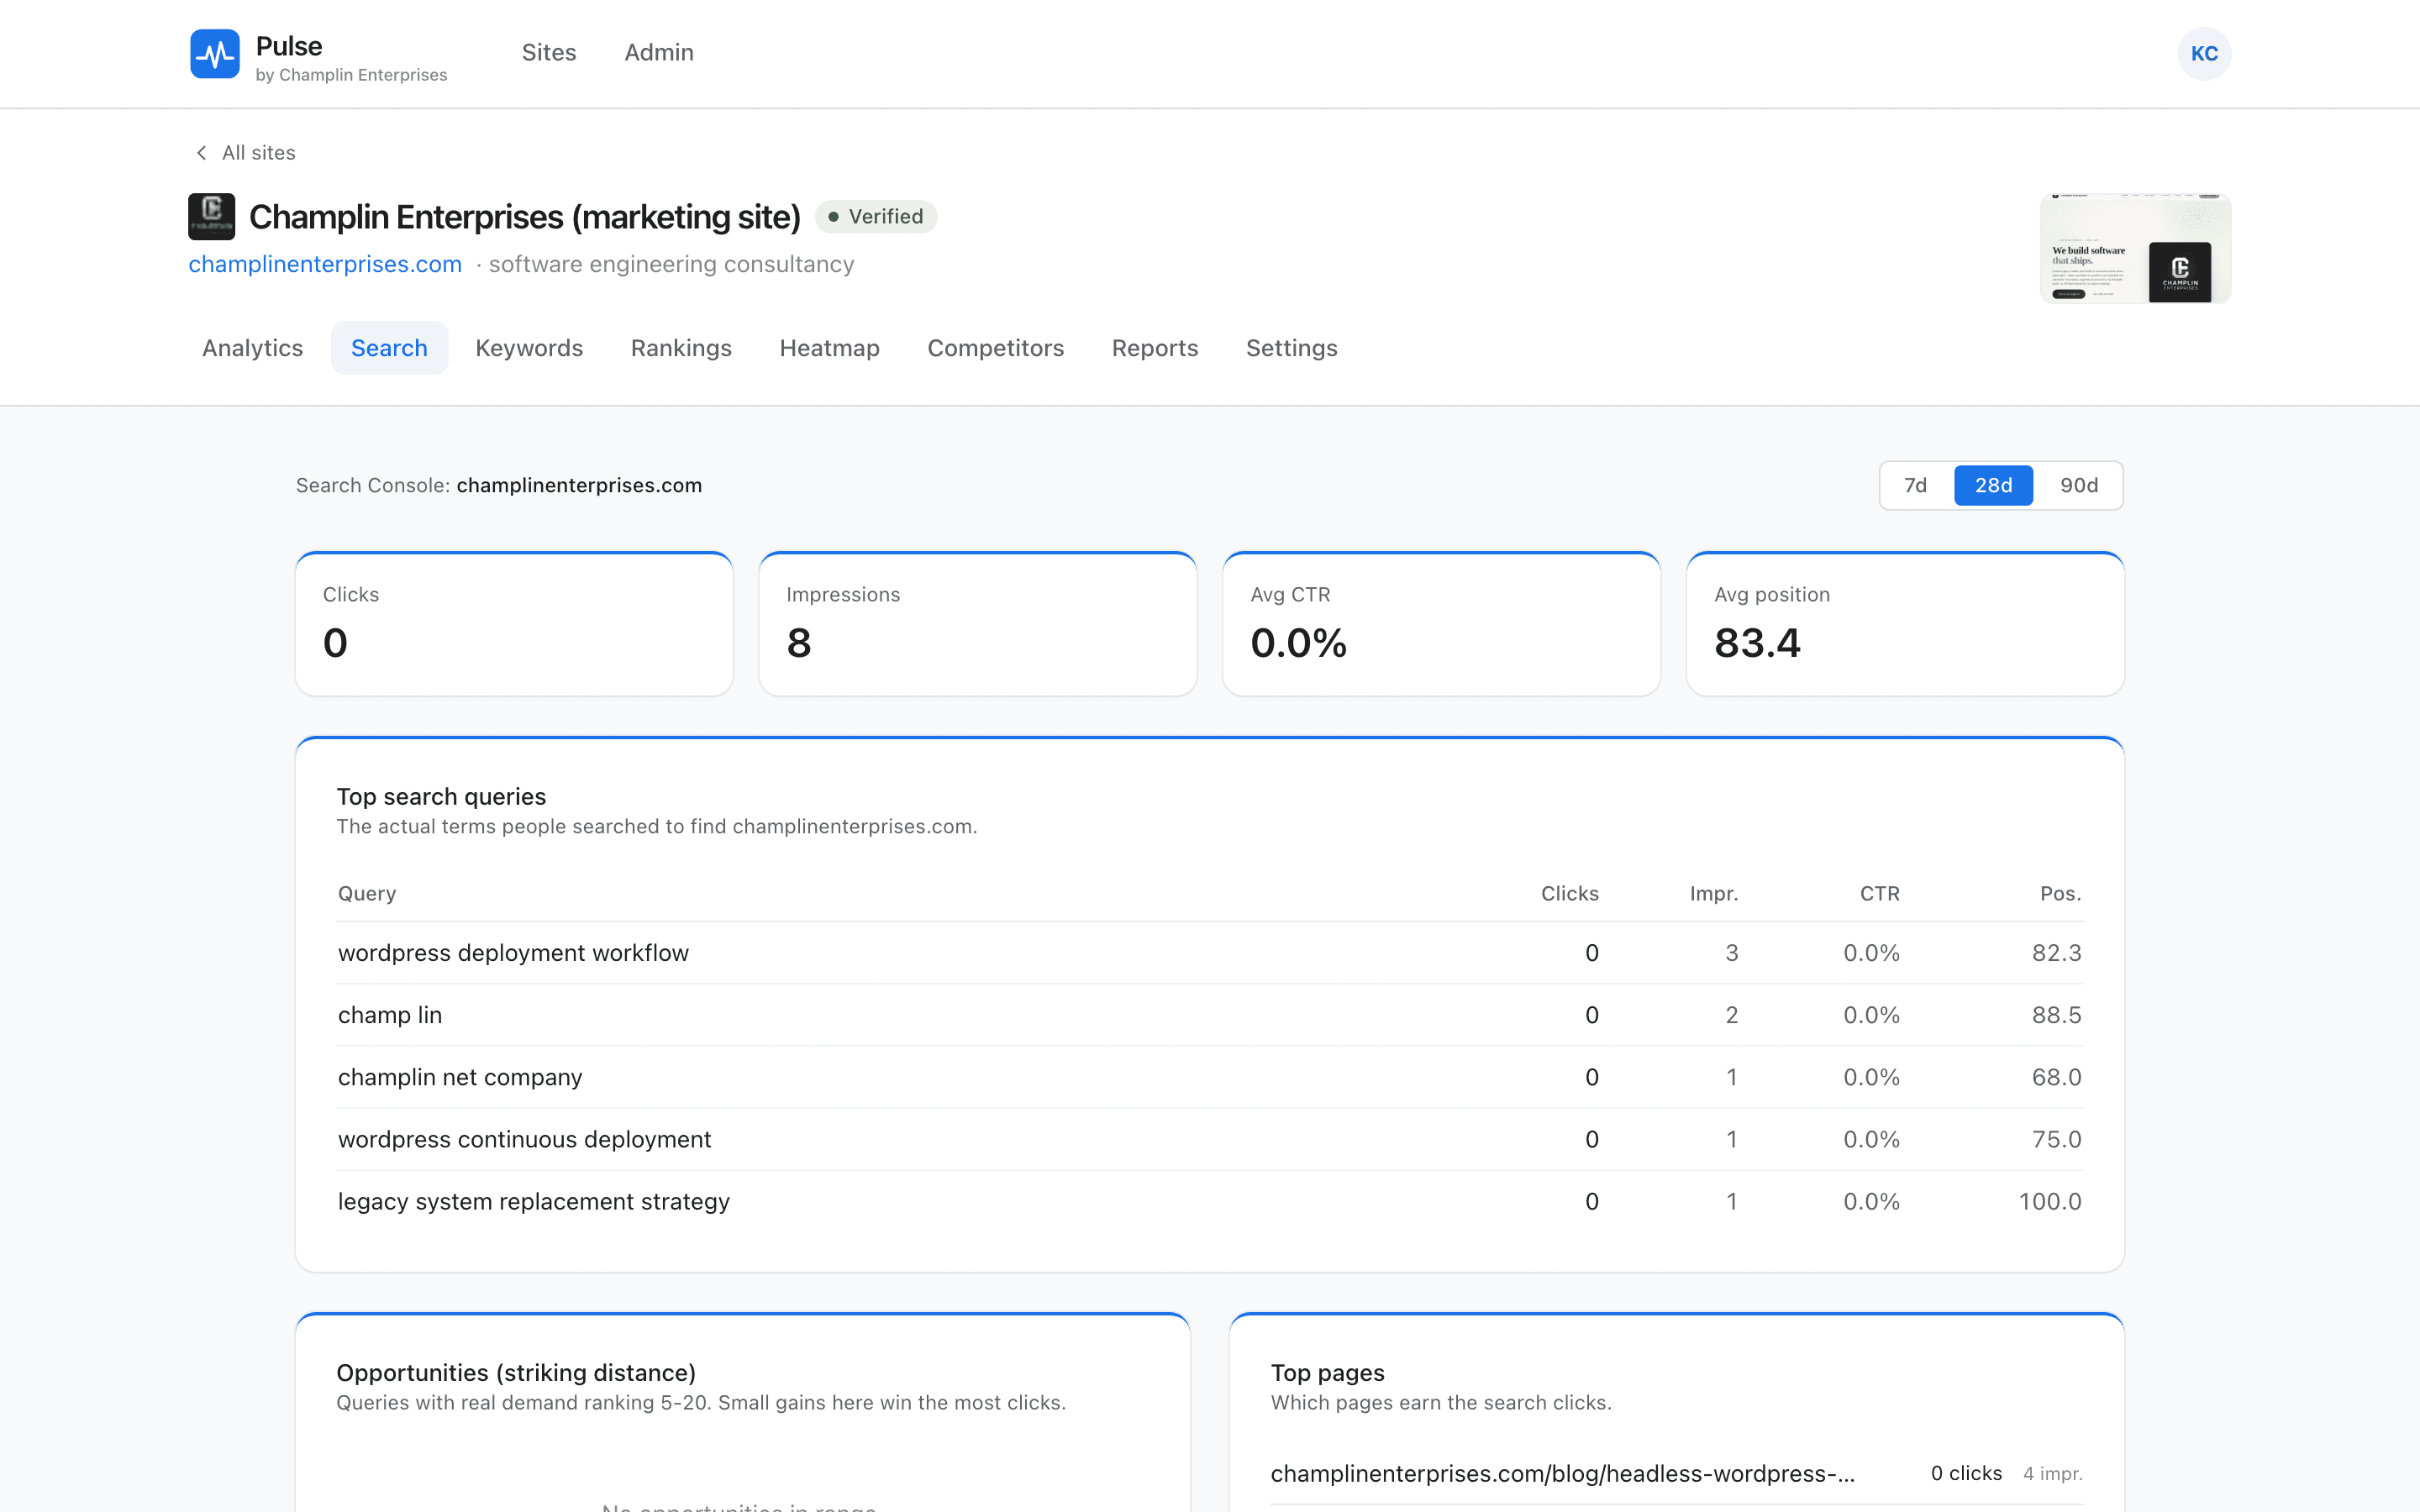2420x1512 pixels.
Task: Click the Verified status badge
Action: click(x=876, y=217)
